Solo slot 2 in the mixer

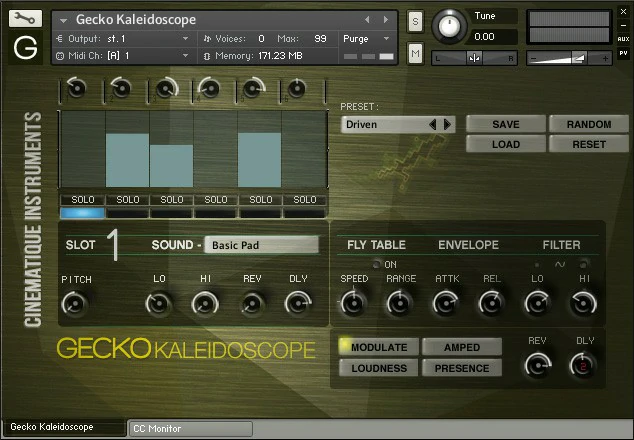point(128,200)
